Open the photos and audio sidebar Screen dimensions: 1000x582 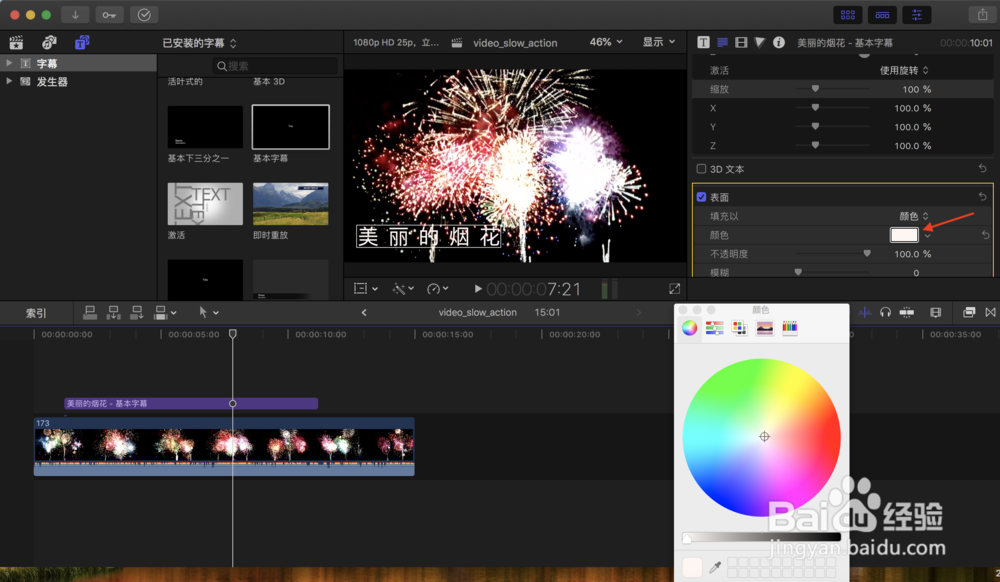tap(49, 43)
